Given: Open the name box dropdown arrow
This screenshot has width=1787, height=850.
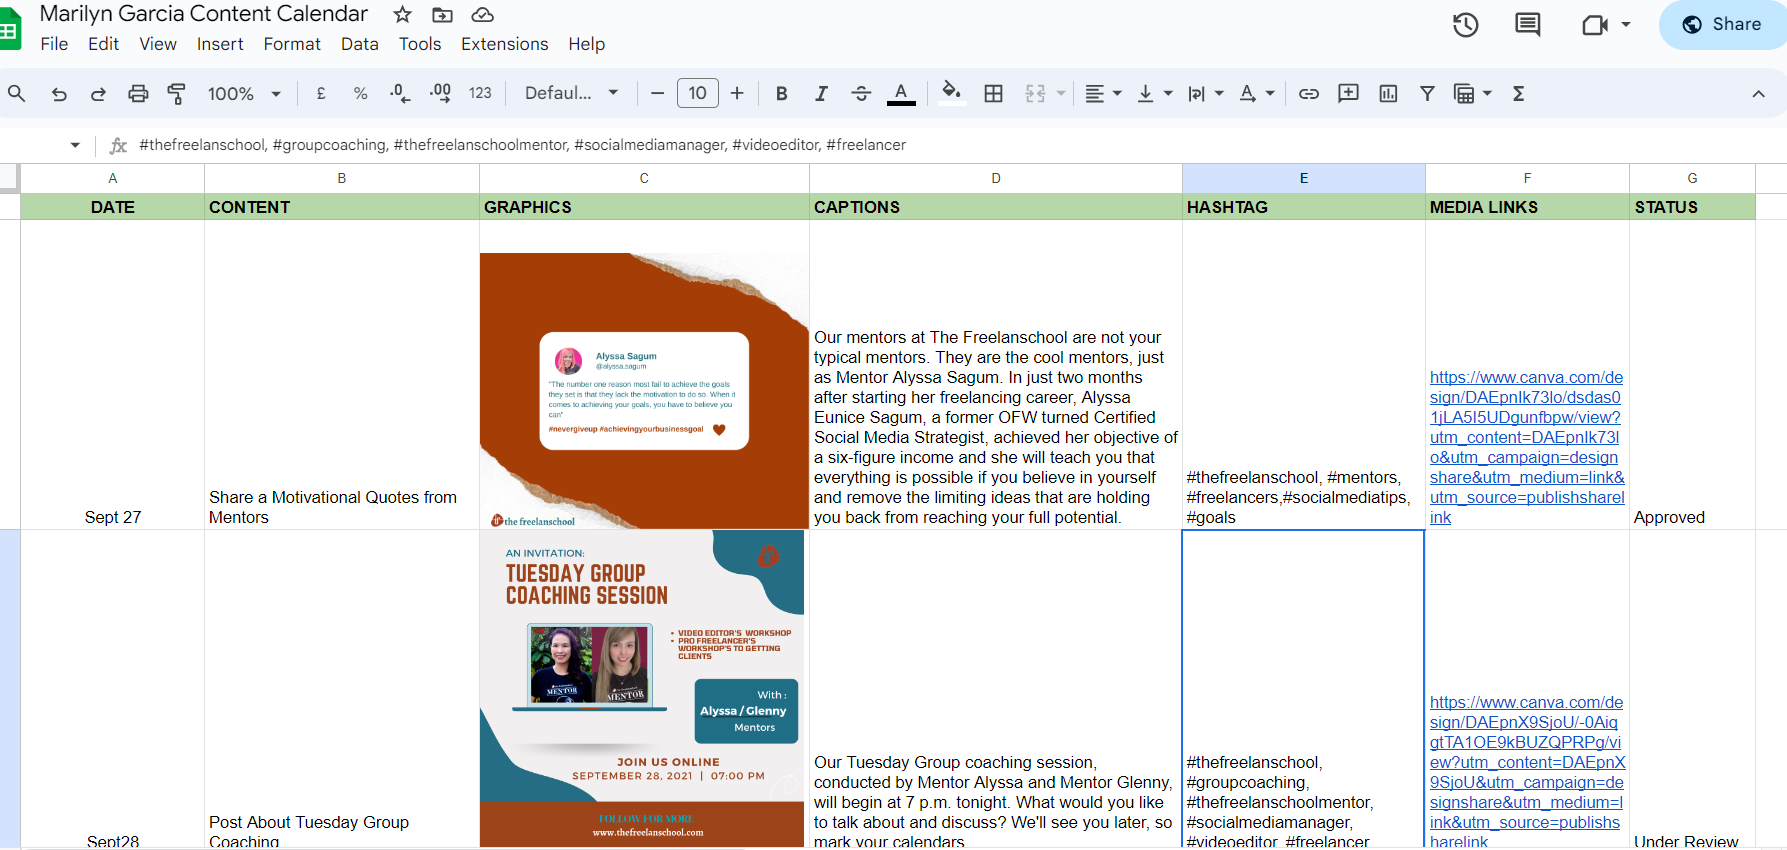Looking at the screenshot, I should (75, 145).
